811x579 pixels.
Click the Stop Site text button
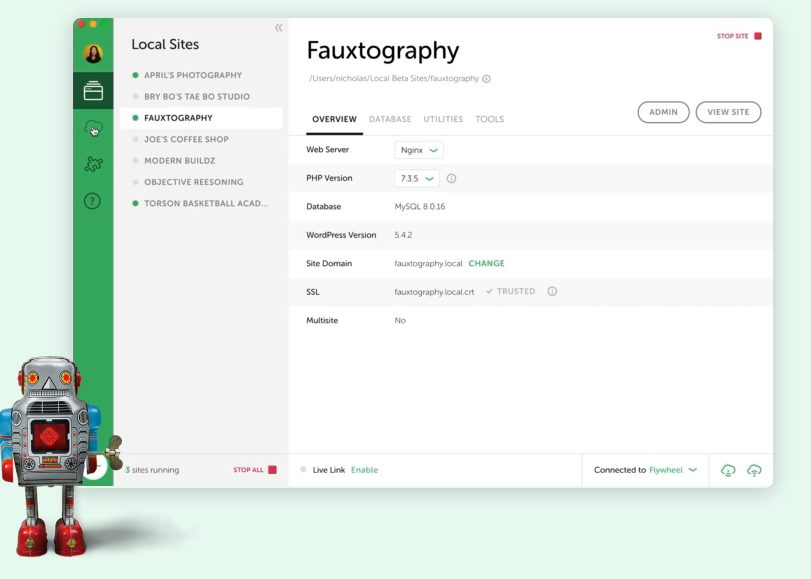coord(732,36)
